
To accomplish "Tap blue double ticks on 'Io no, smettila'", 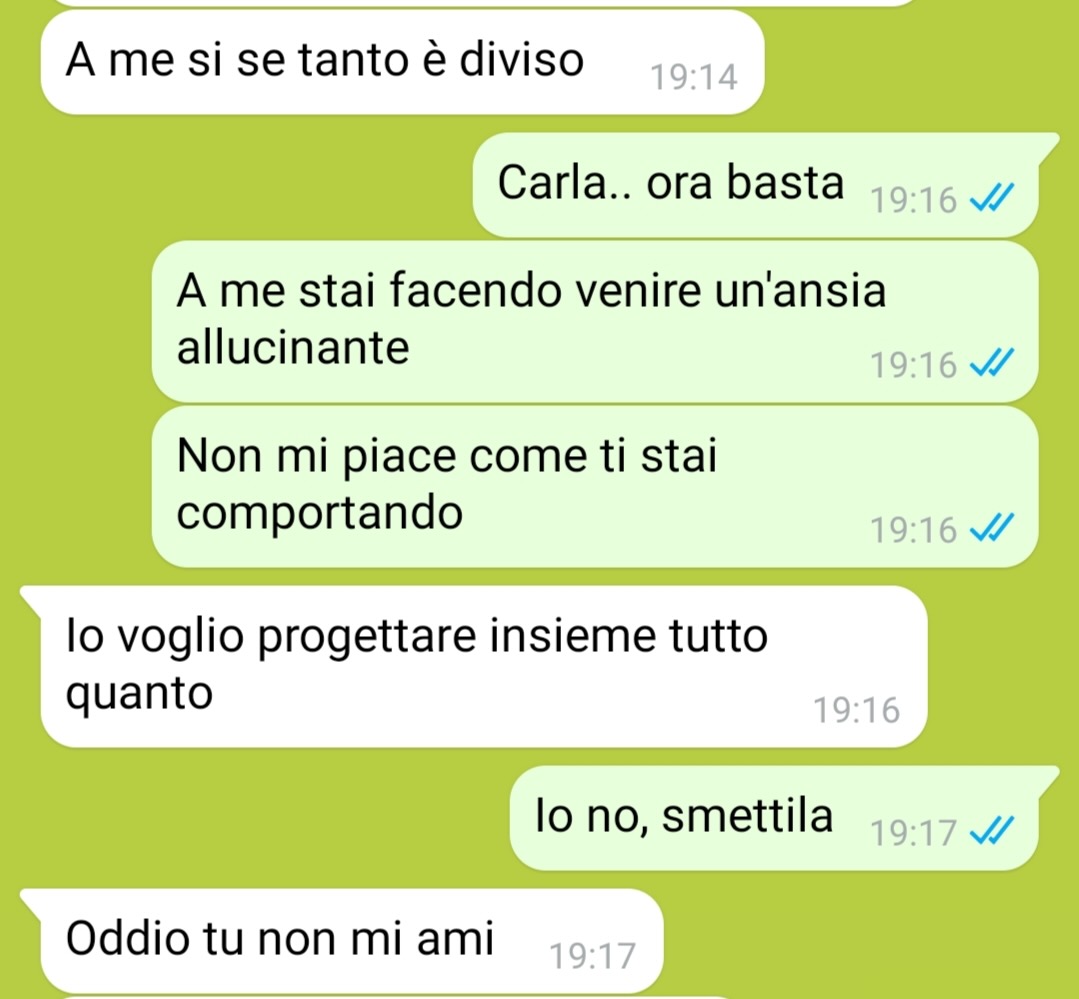I will tap(991, 831).
